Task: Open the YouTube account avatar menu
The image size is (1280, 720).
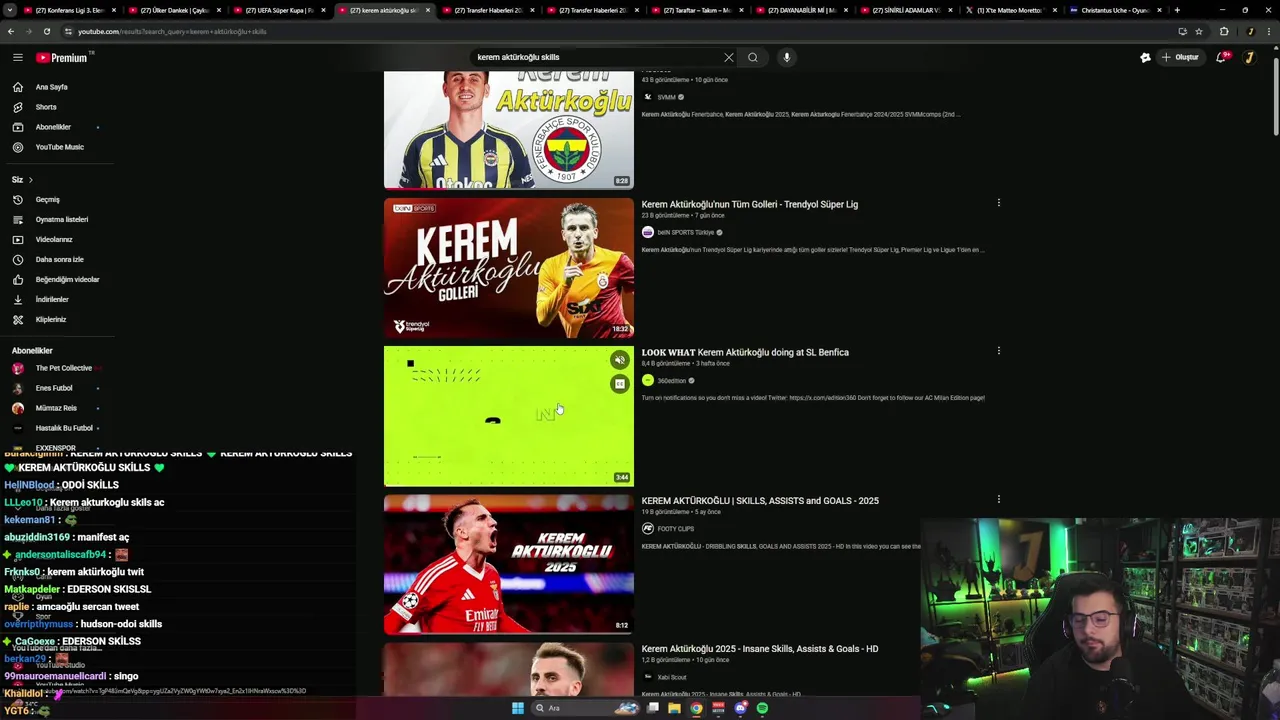Action: (x=1249, y=57)
